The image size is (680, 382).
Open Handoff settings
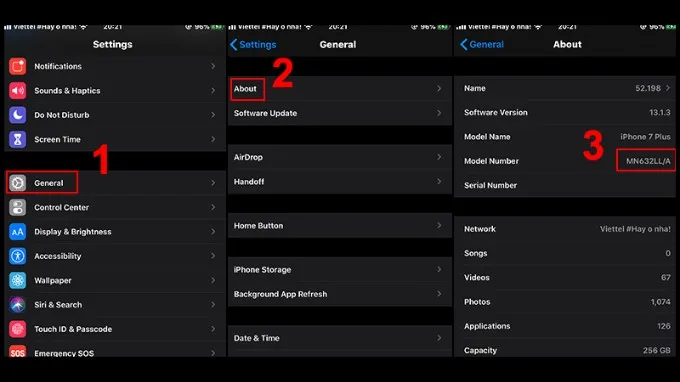(340, 181)
